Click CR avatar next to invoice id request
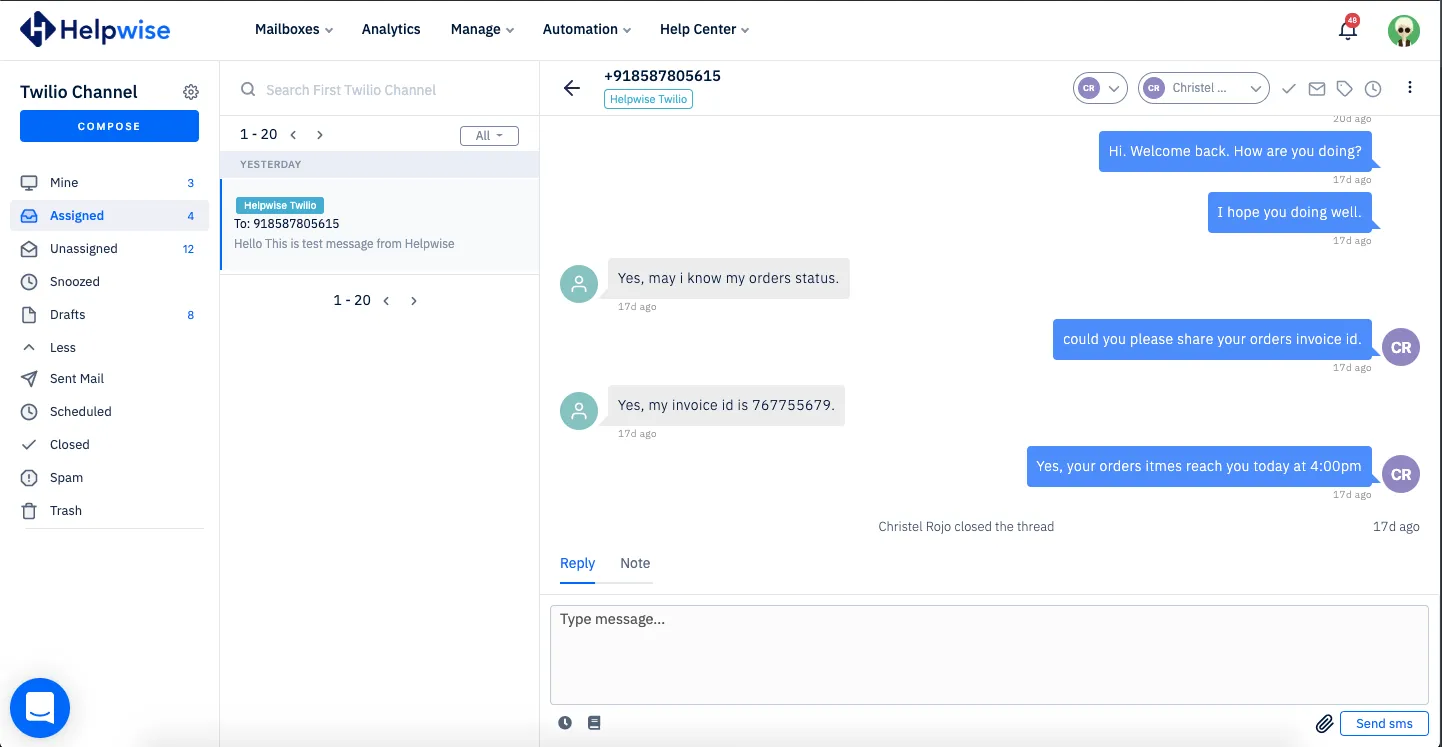 (1401, 347)
